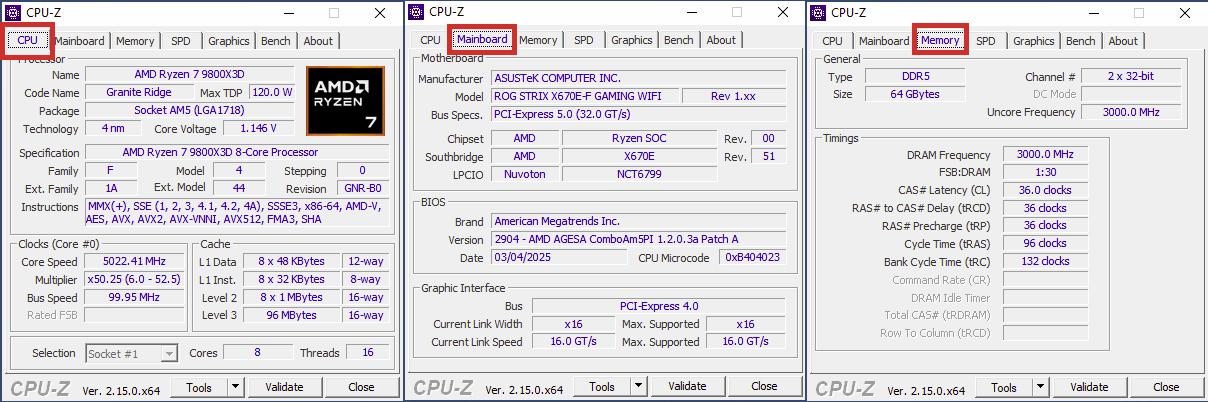Click the Core Speed value 5022.41 MHz
The height and width of the screenshot is (402, 1208).
pos(135,262)
